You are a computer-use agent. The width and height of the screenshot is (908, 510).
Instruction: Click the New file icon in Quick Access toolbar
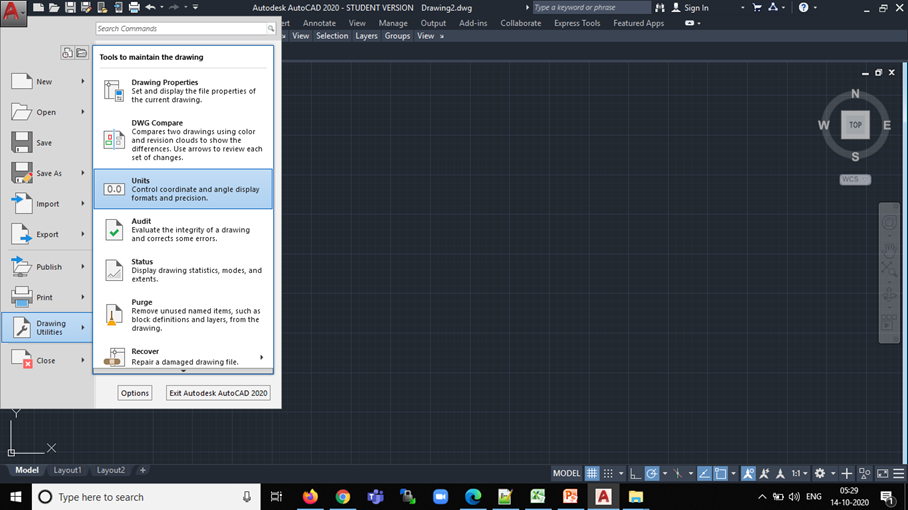pyautogui.click(x=38, y=8)
